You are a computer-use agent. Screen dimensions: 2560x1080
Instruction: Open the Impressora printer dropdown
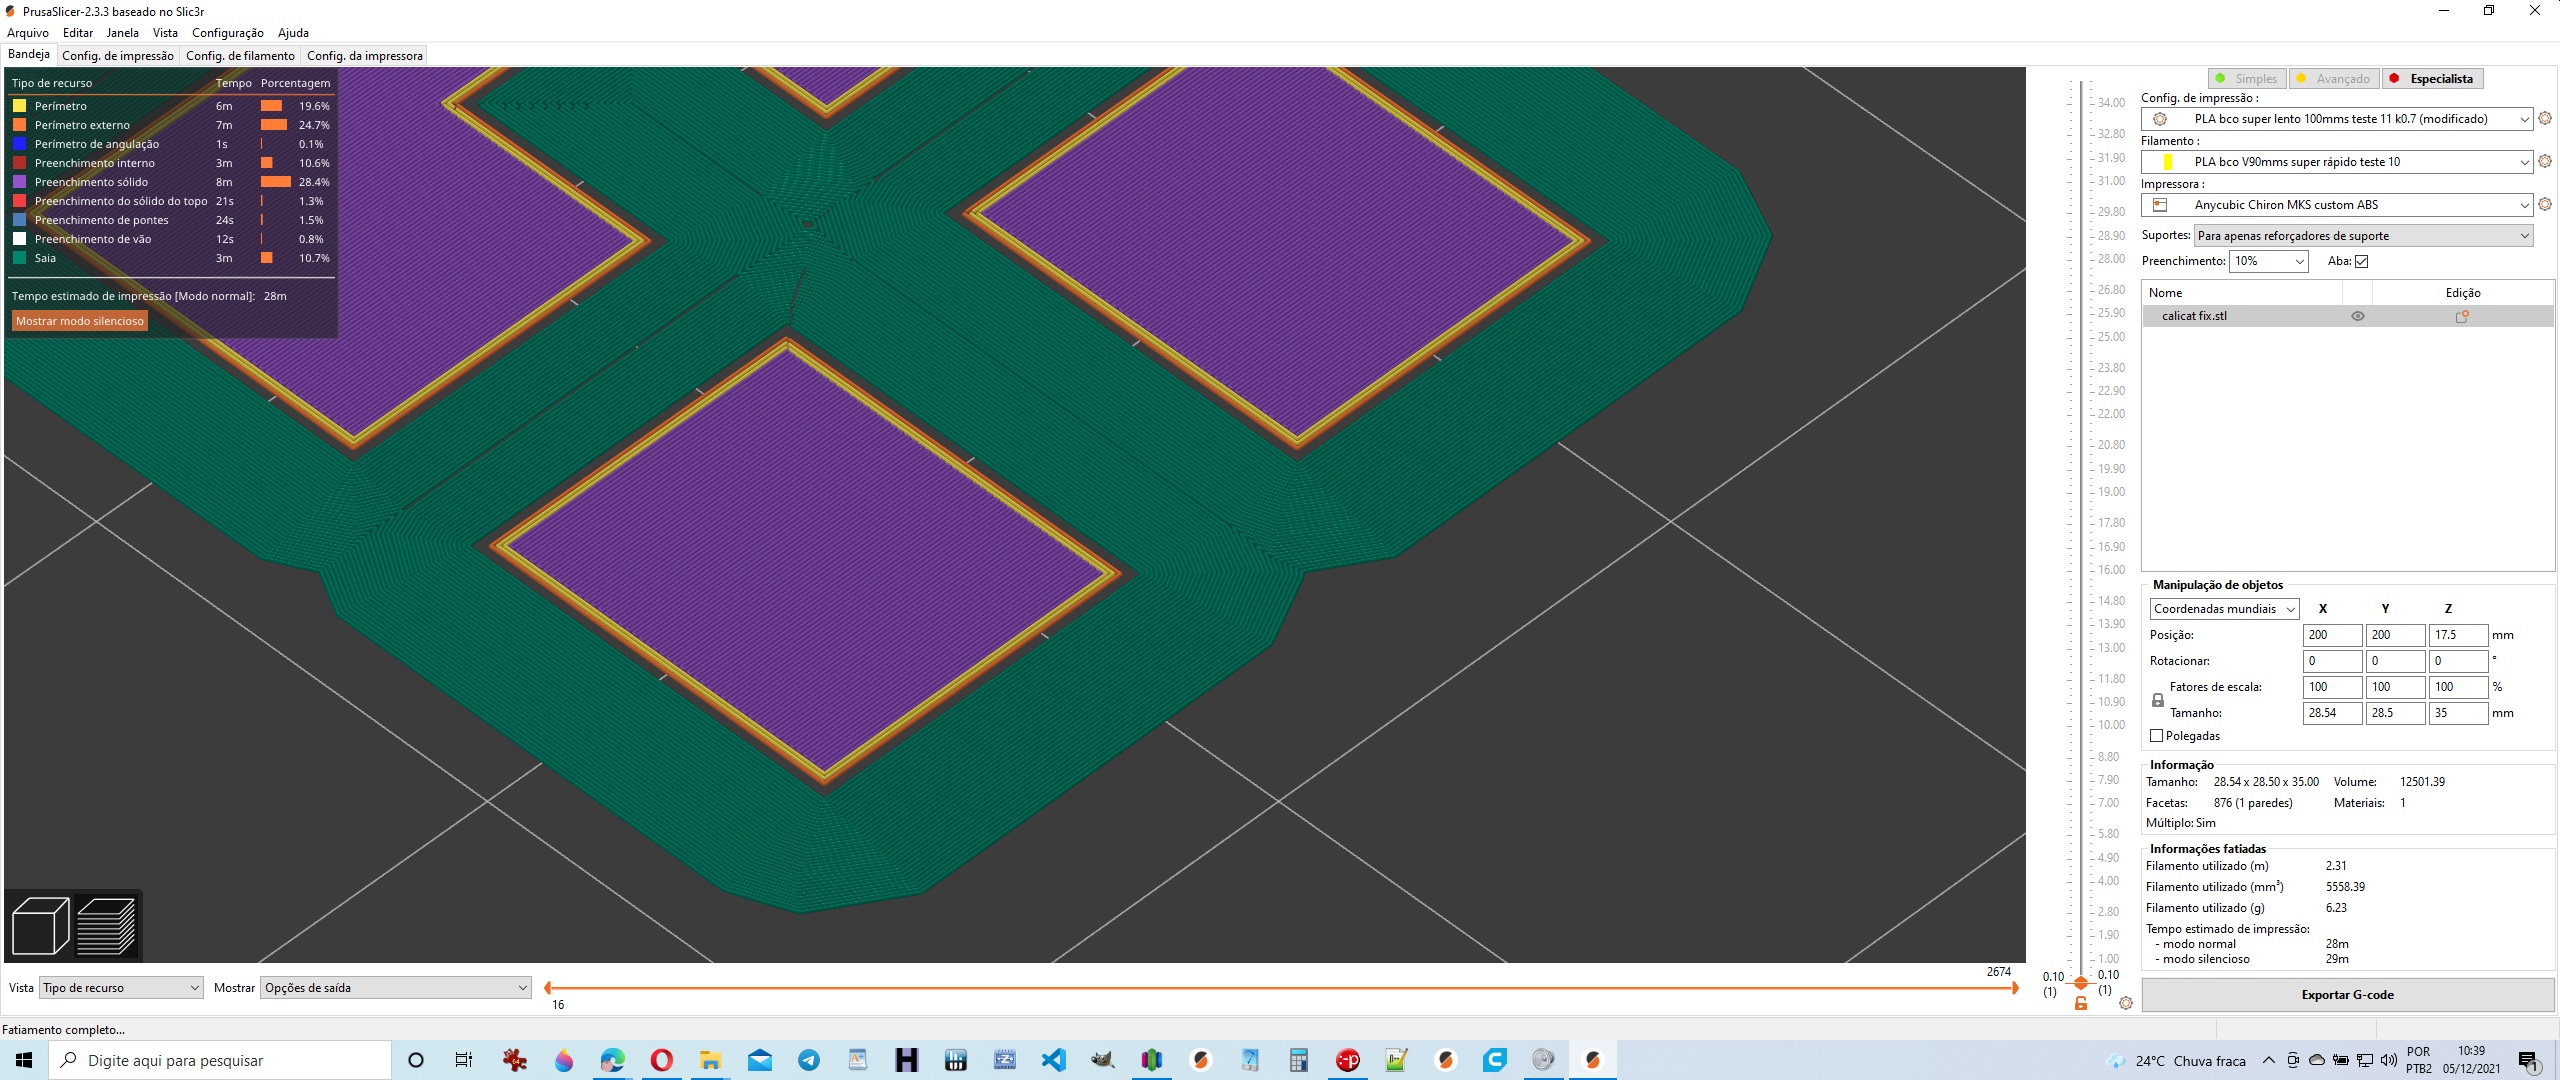point(2337,205)
